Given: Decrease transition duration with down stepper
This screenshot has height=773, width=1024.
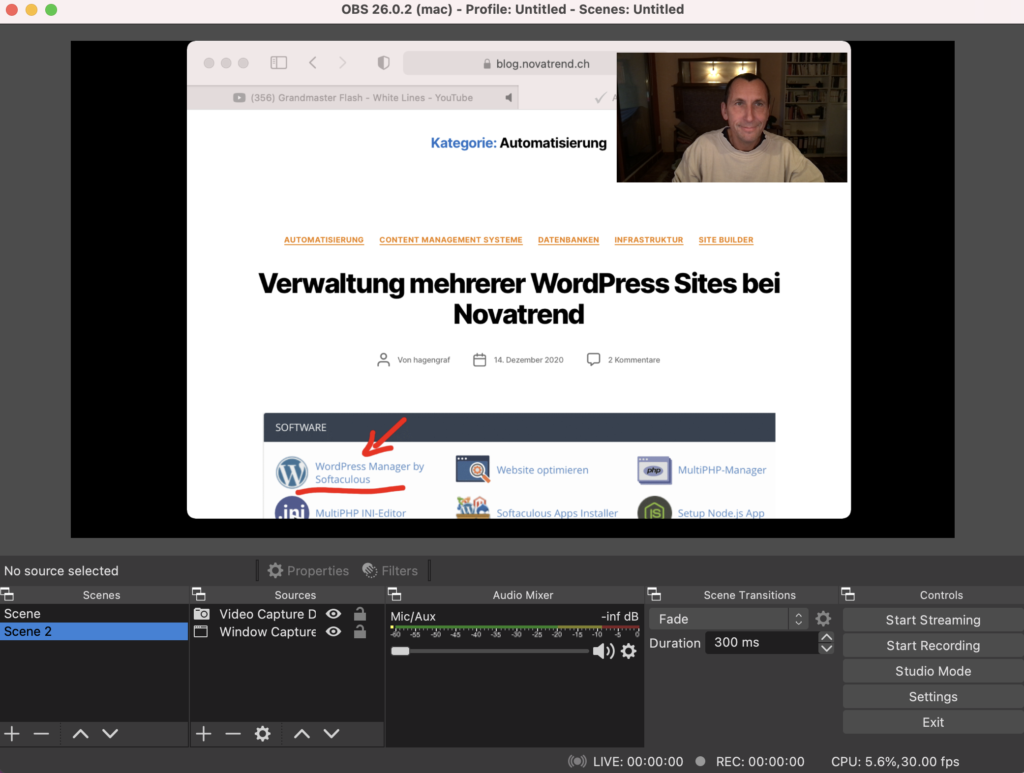Looking at the screenshot, I should (826, 648).
